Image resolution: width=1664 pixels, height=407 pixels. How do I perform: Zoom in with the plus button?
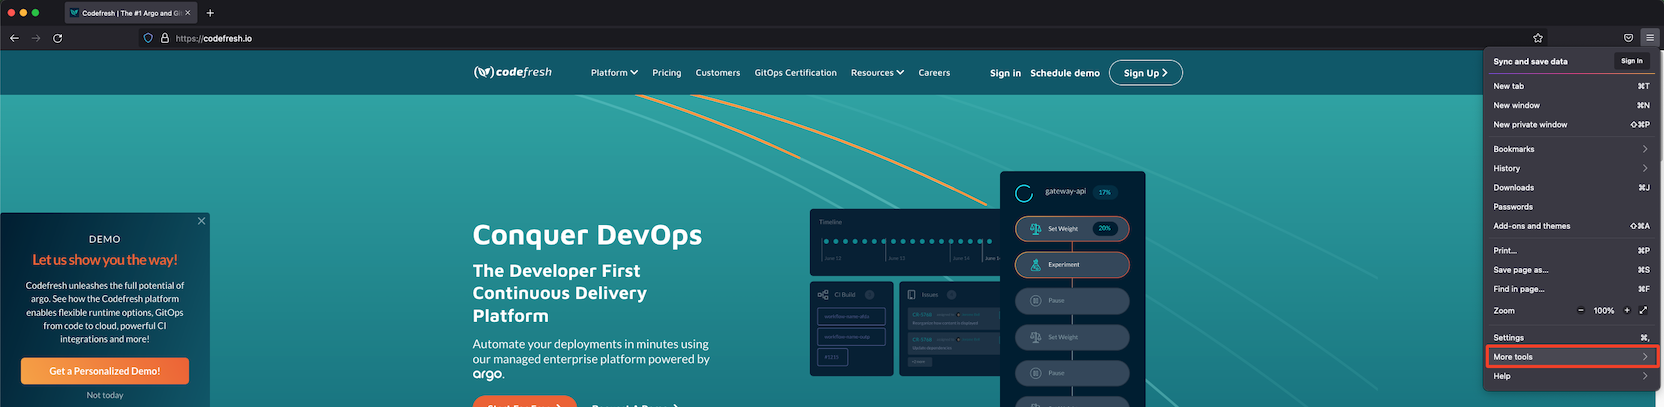(x=1627, y=310)
